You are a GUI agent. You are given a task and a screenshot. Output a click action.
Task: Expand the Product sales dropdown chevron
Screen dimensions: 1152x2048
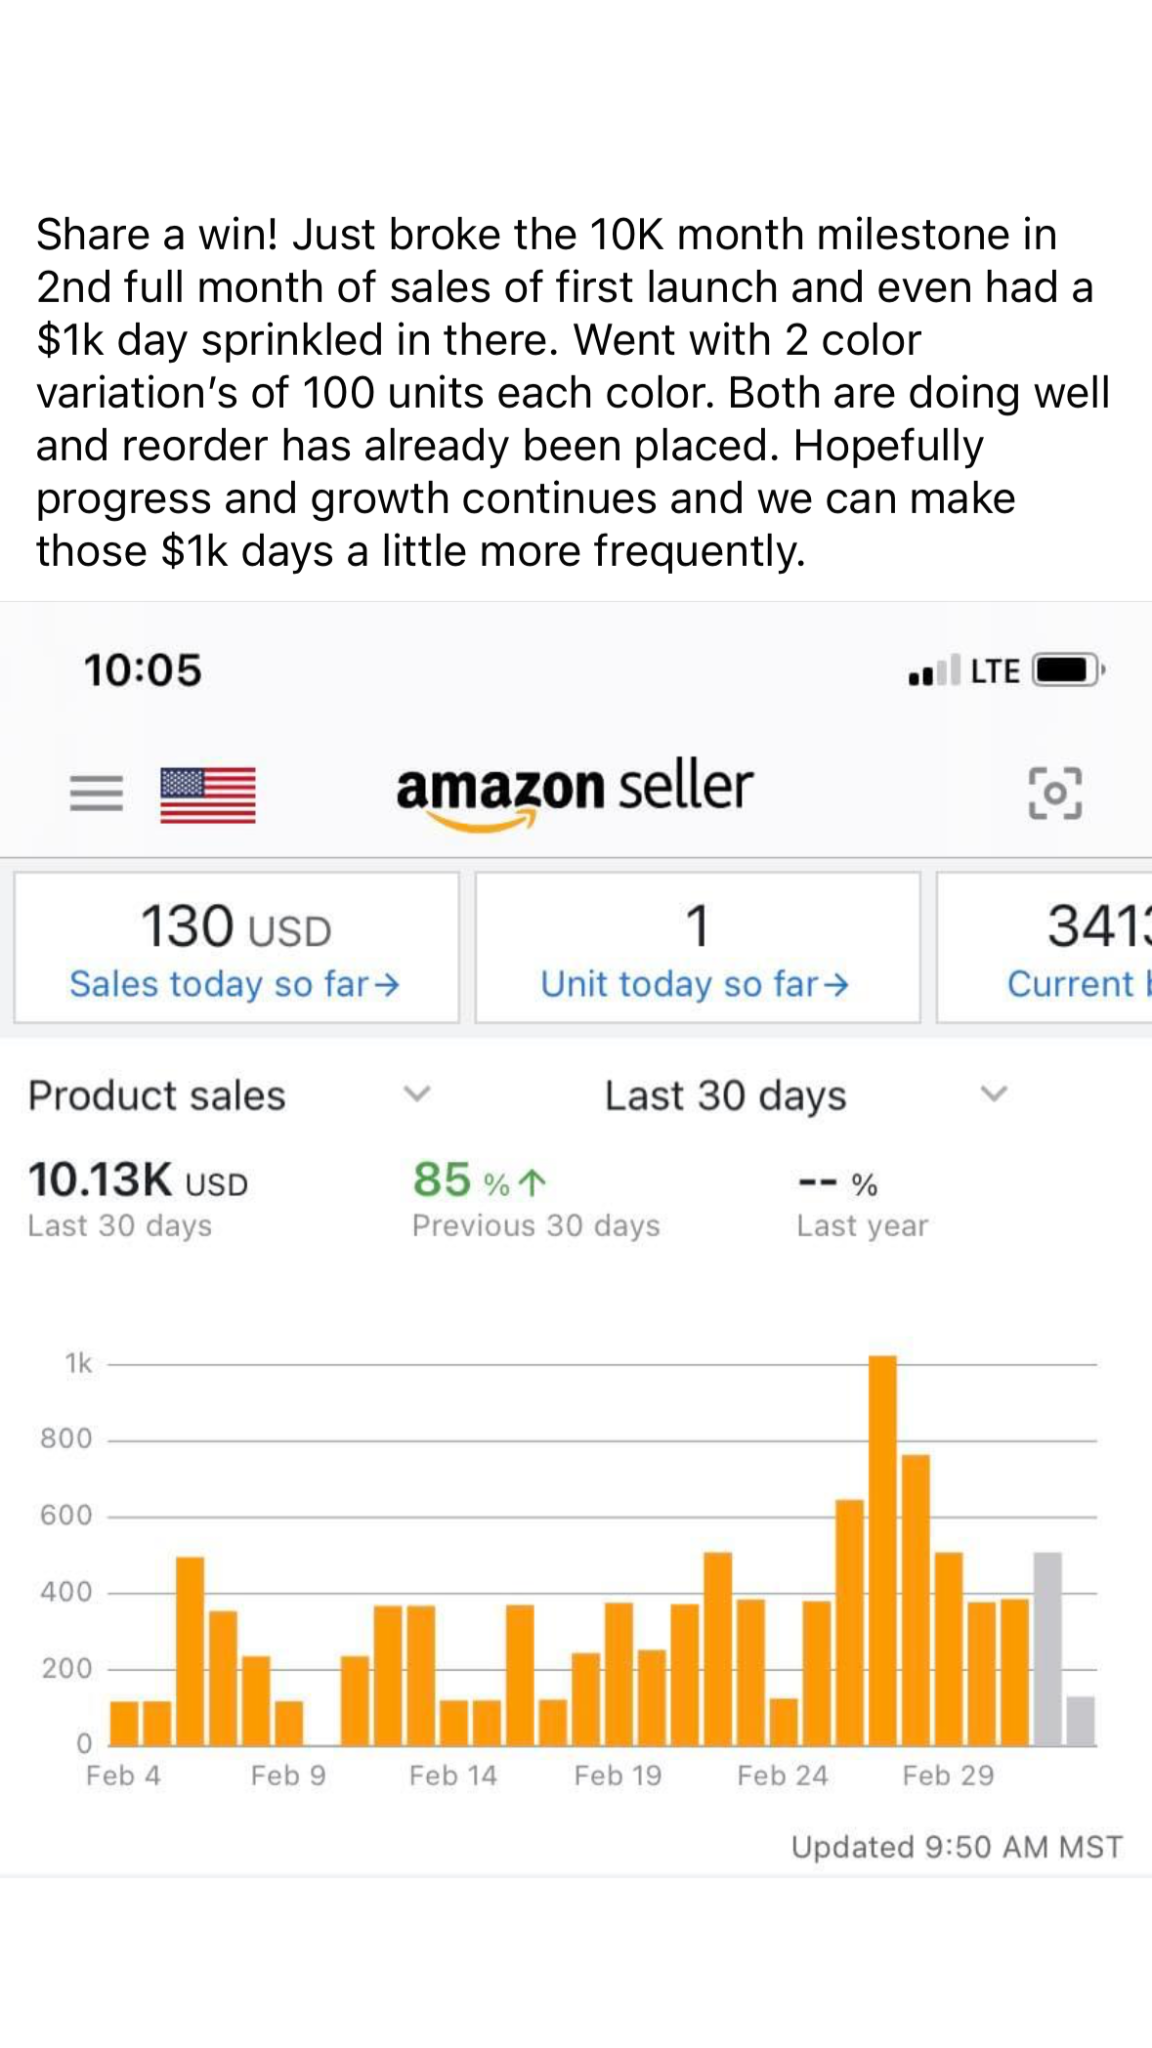point(416,1094)
